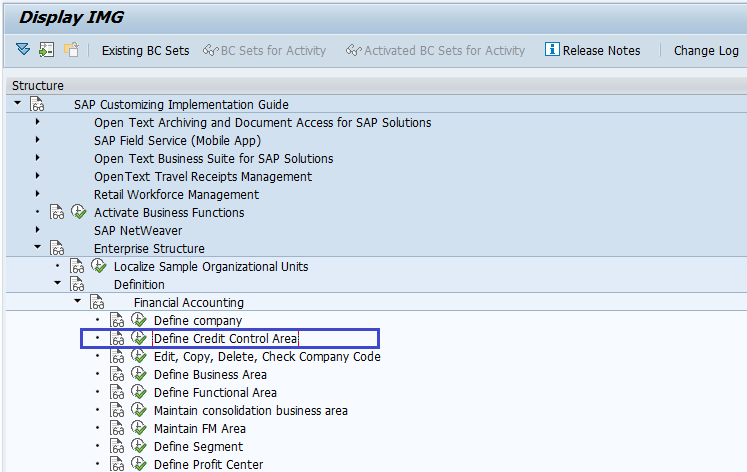Open documentation icon for Define Functional Area

pyautogui.click(x=117, y=392)
